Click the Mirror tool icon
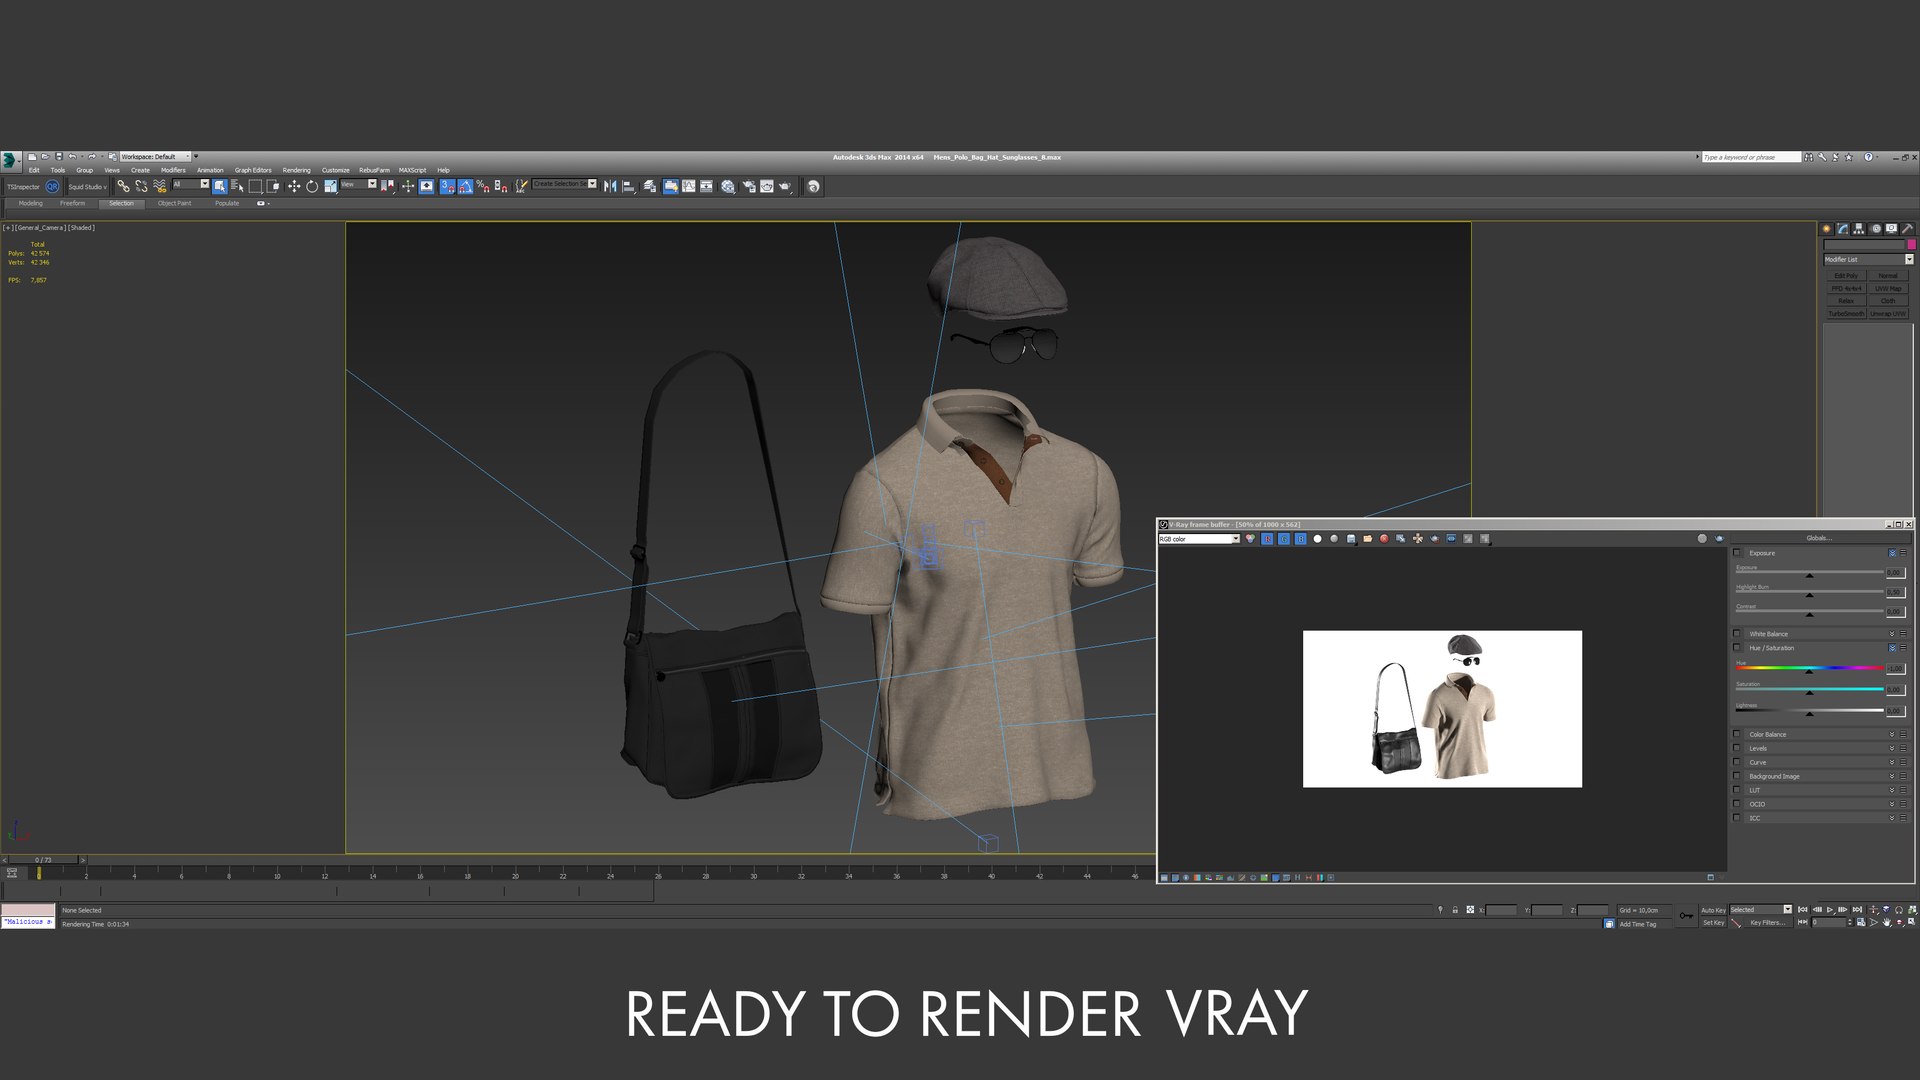Screen dimensions: 1920x1080 click(x=610, y=186)
